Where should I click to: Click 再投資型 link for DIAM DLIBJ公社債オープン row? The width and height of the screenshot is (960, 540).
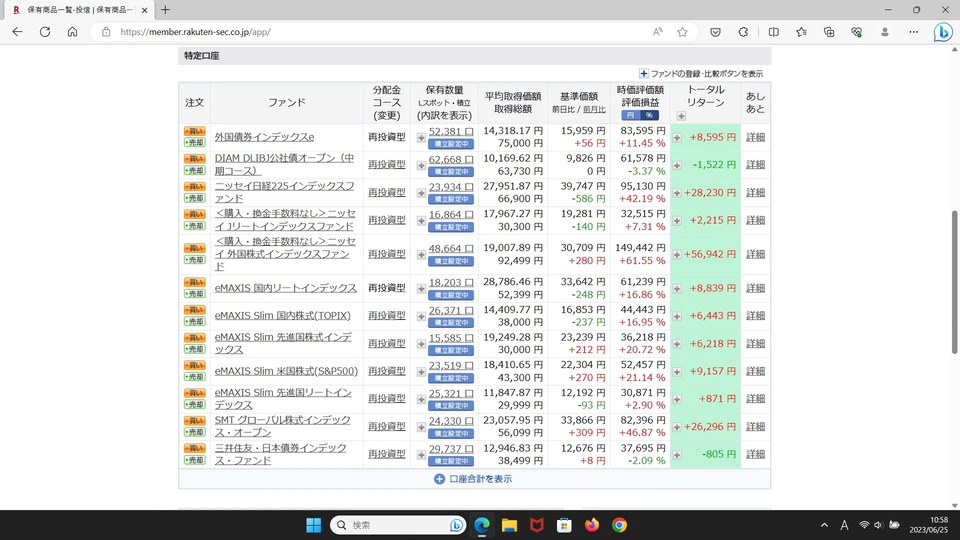click(x=387, y=165)
